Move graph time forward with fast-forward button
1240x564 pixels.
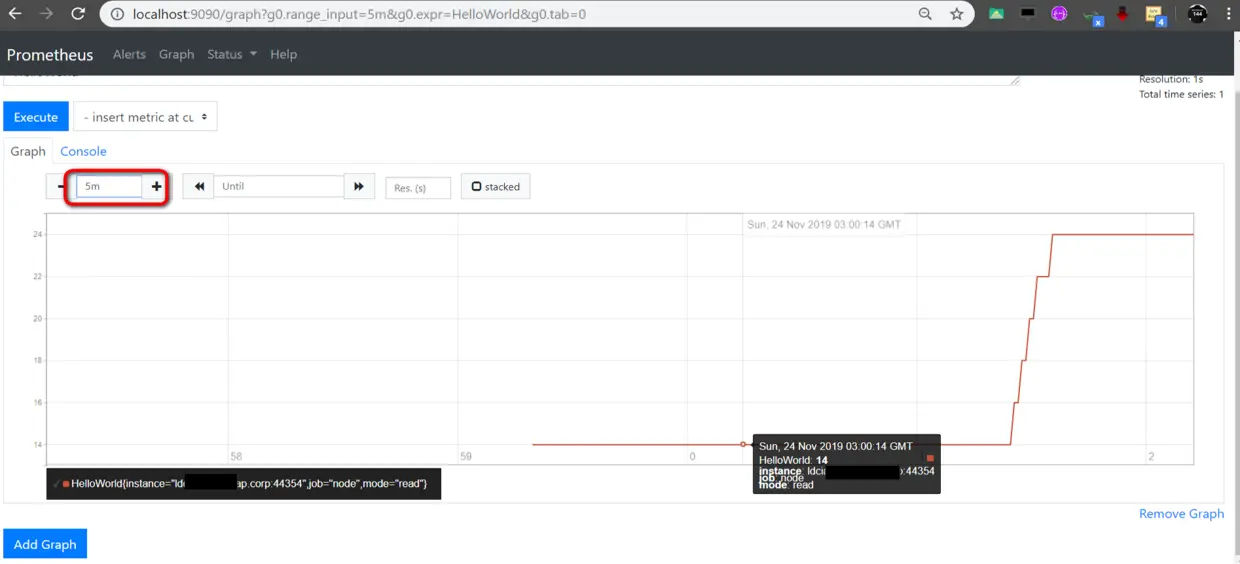click(359, 187)
